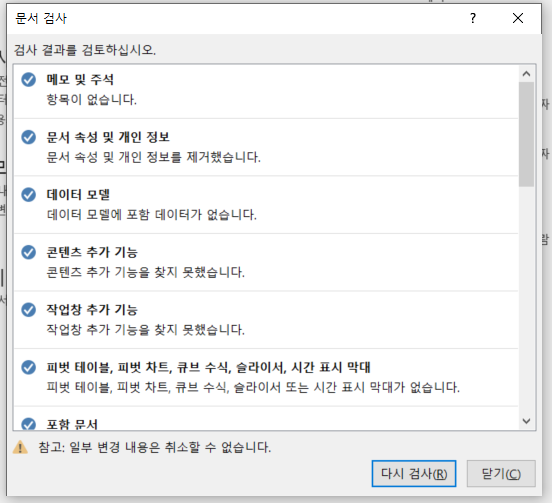Click the checkmark icon beside 콘텐츠 추가 기능
The image size is (552, 503).
click(29, 252)
